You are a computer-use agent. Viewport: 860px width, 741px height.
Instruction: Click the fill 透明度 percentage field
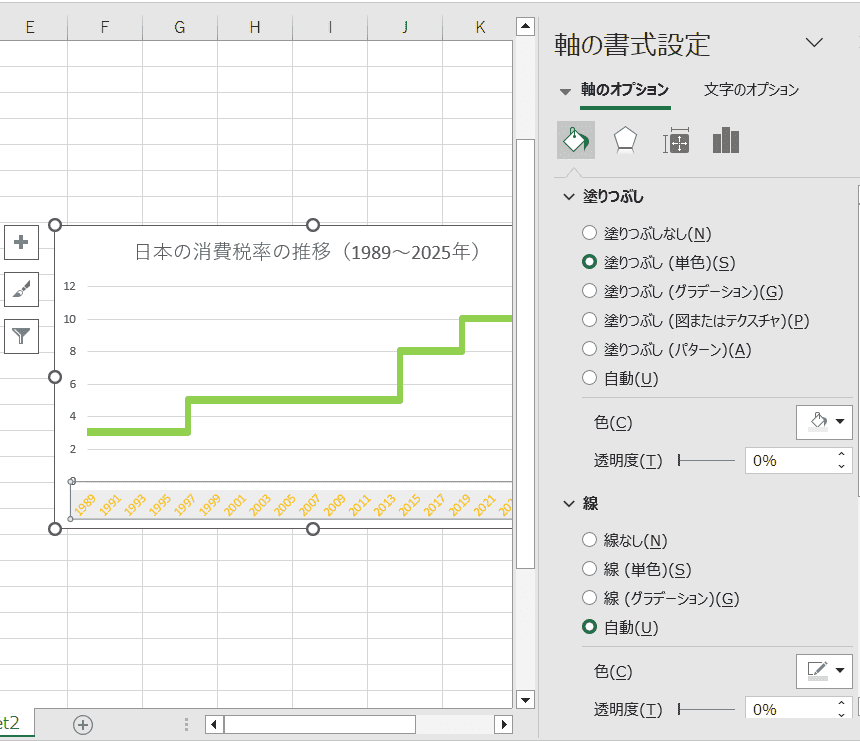click(787, 460)
